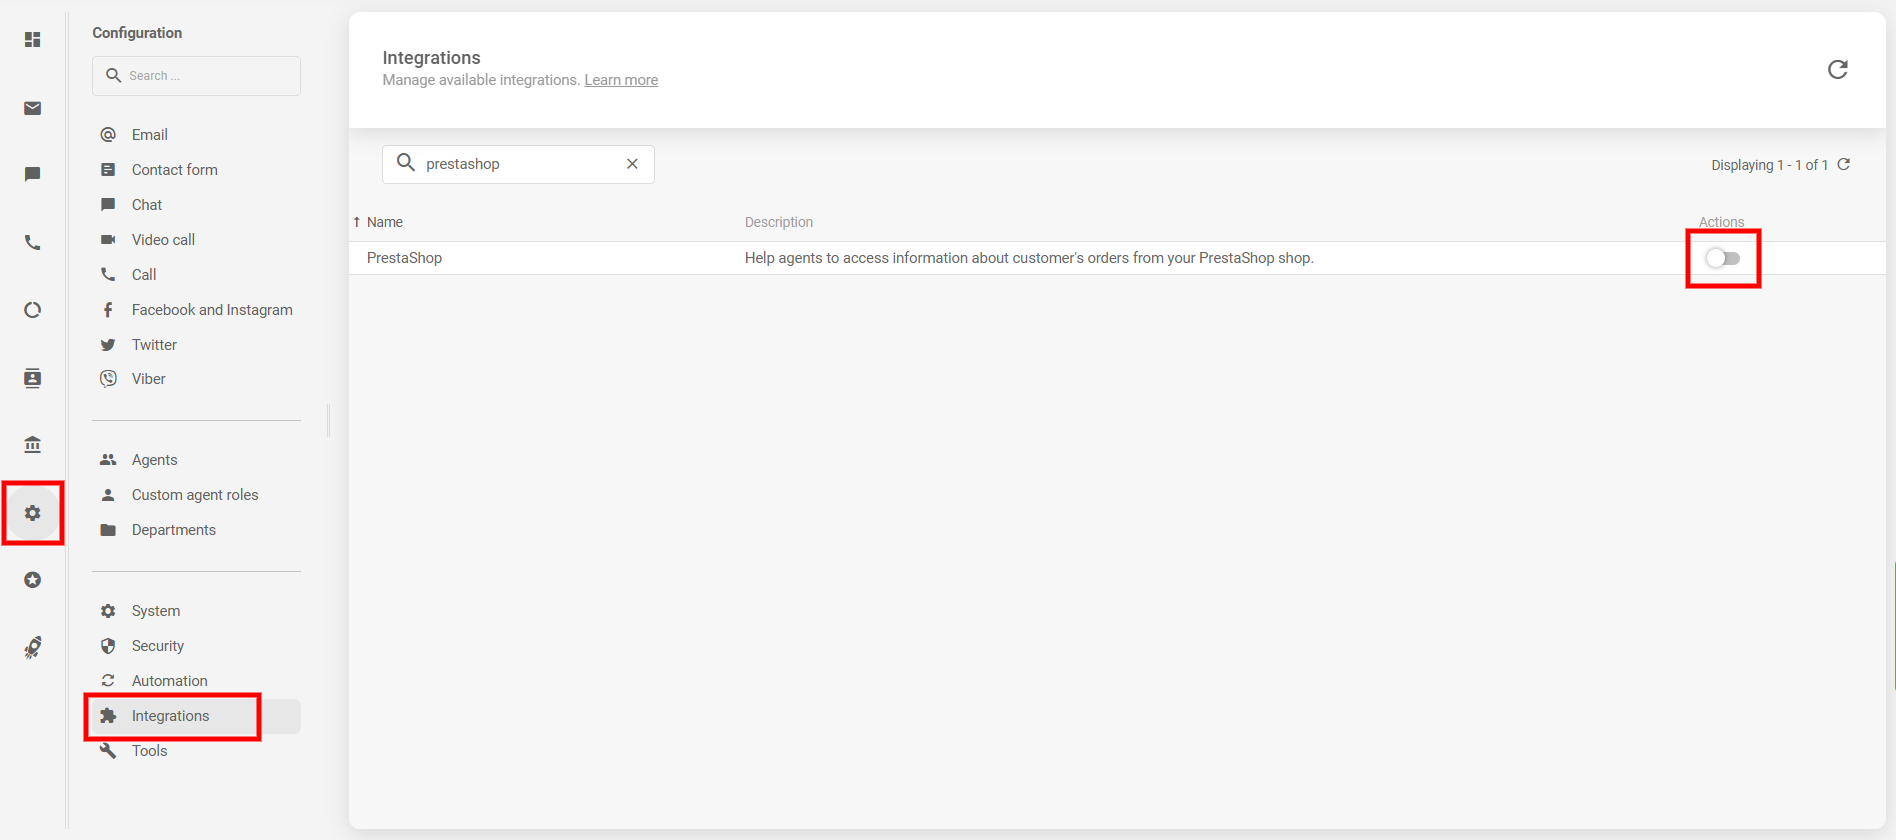Open Custom agent roles section
Image resolution: width=1896 pixels, height=840 pixels.
195,495
